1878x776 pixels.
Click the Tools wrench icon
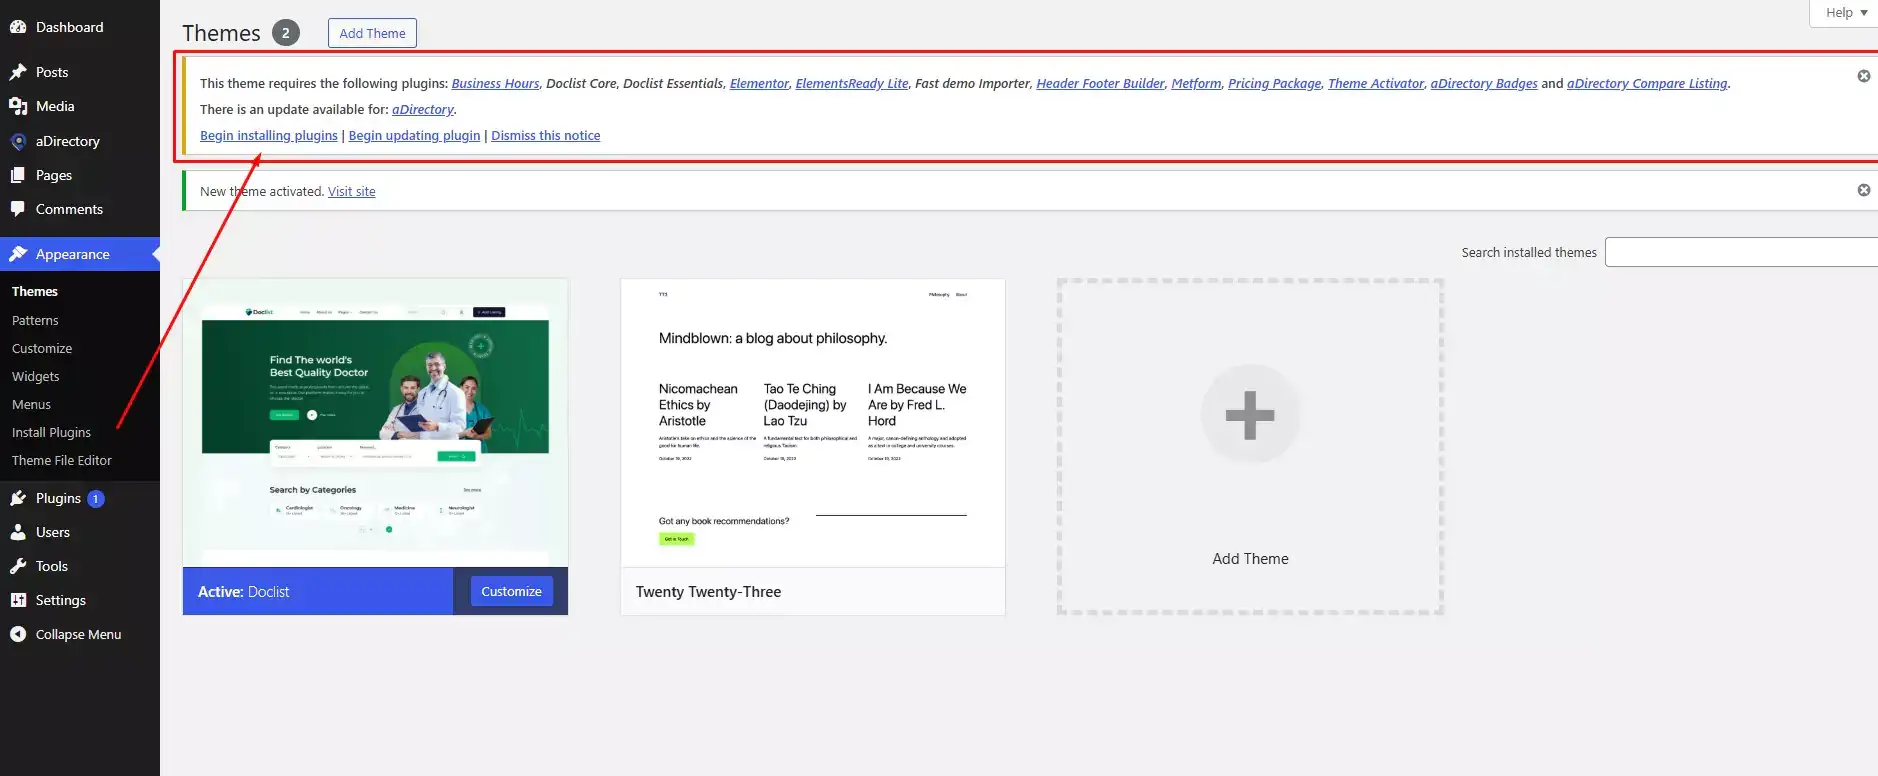point(18,566)
